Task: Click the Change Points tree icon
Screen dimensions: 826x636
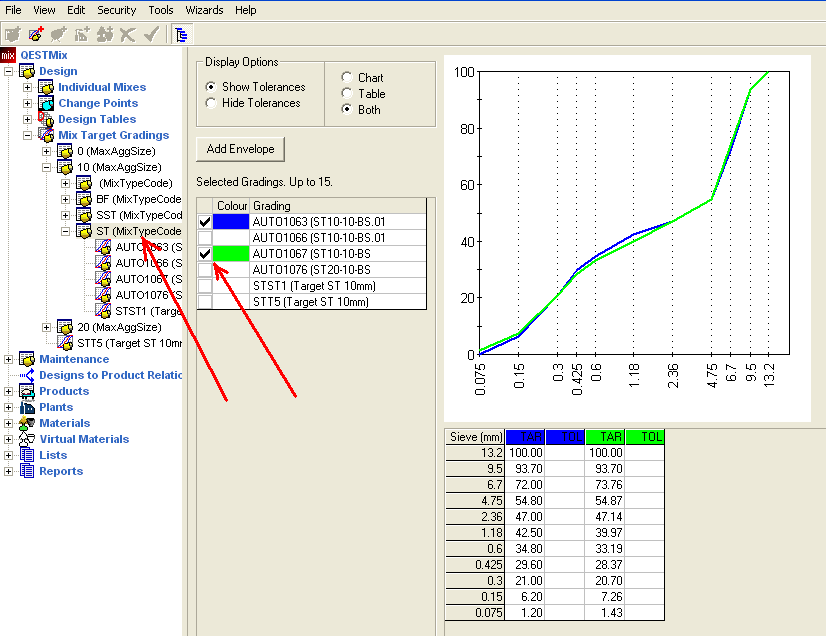Action: [46, 103]
